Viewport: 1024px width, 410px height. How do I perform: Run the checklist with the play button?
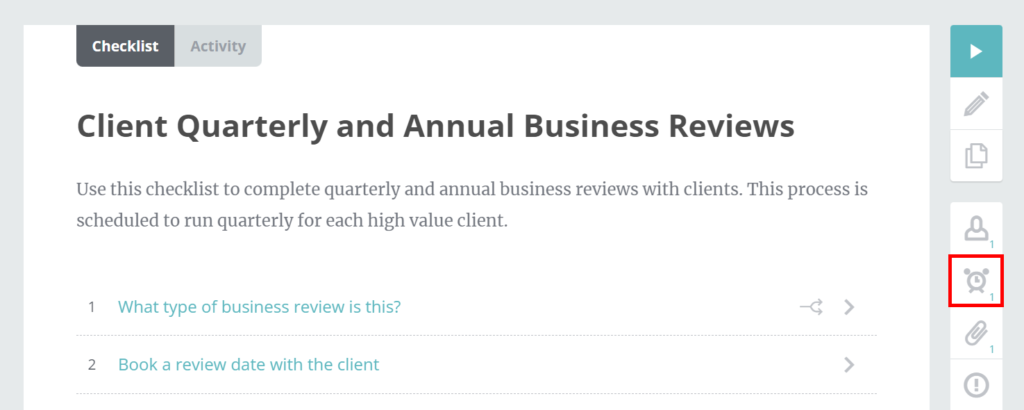click(976, 52)
